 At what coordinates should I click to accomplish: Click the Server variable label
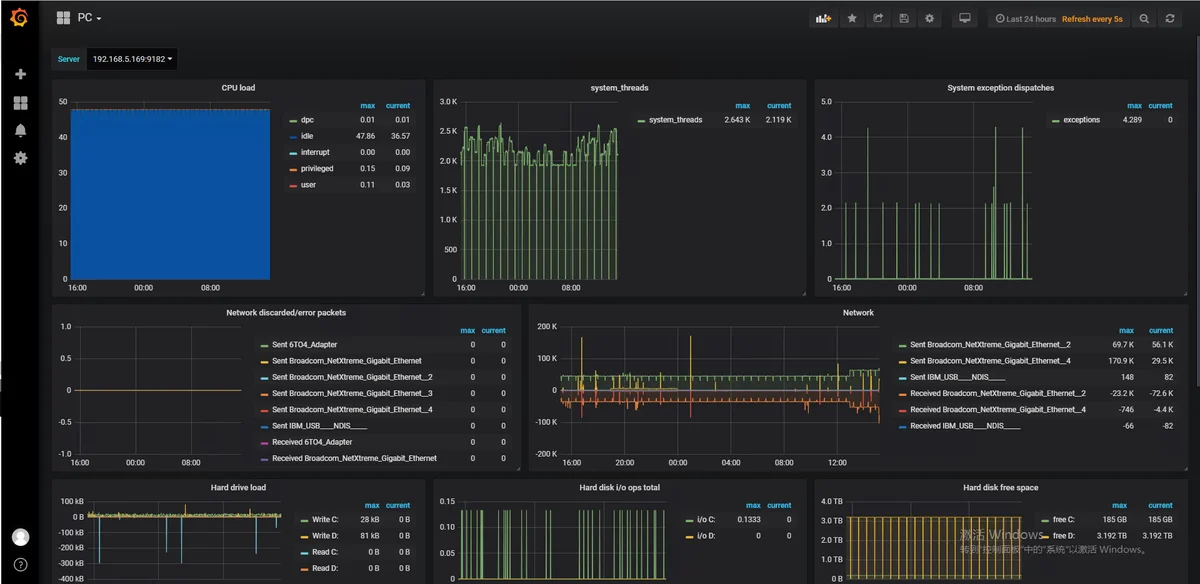[68, 59]
